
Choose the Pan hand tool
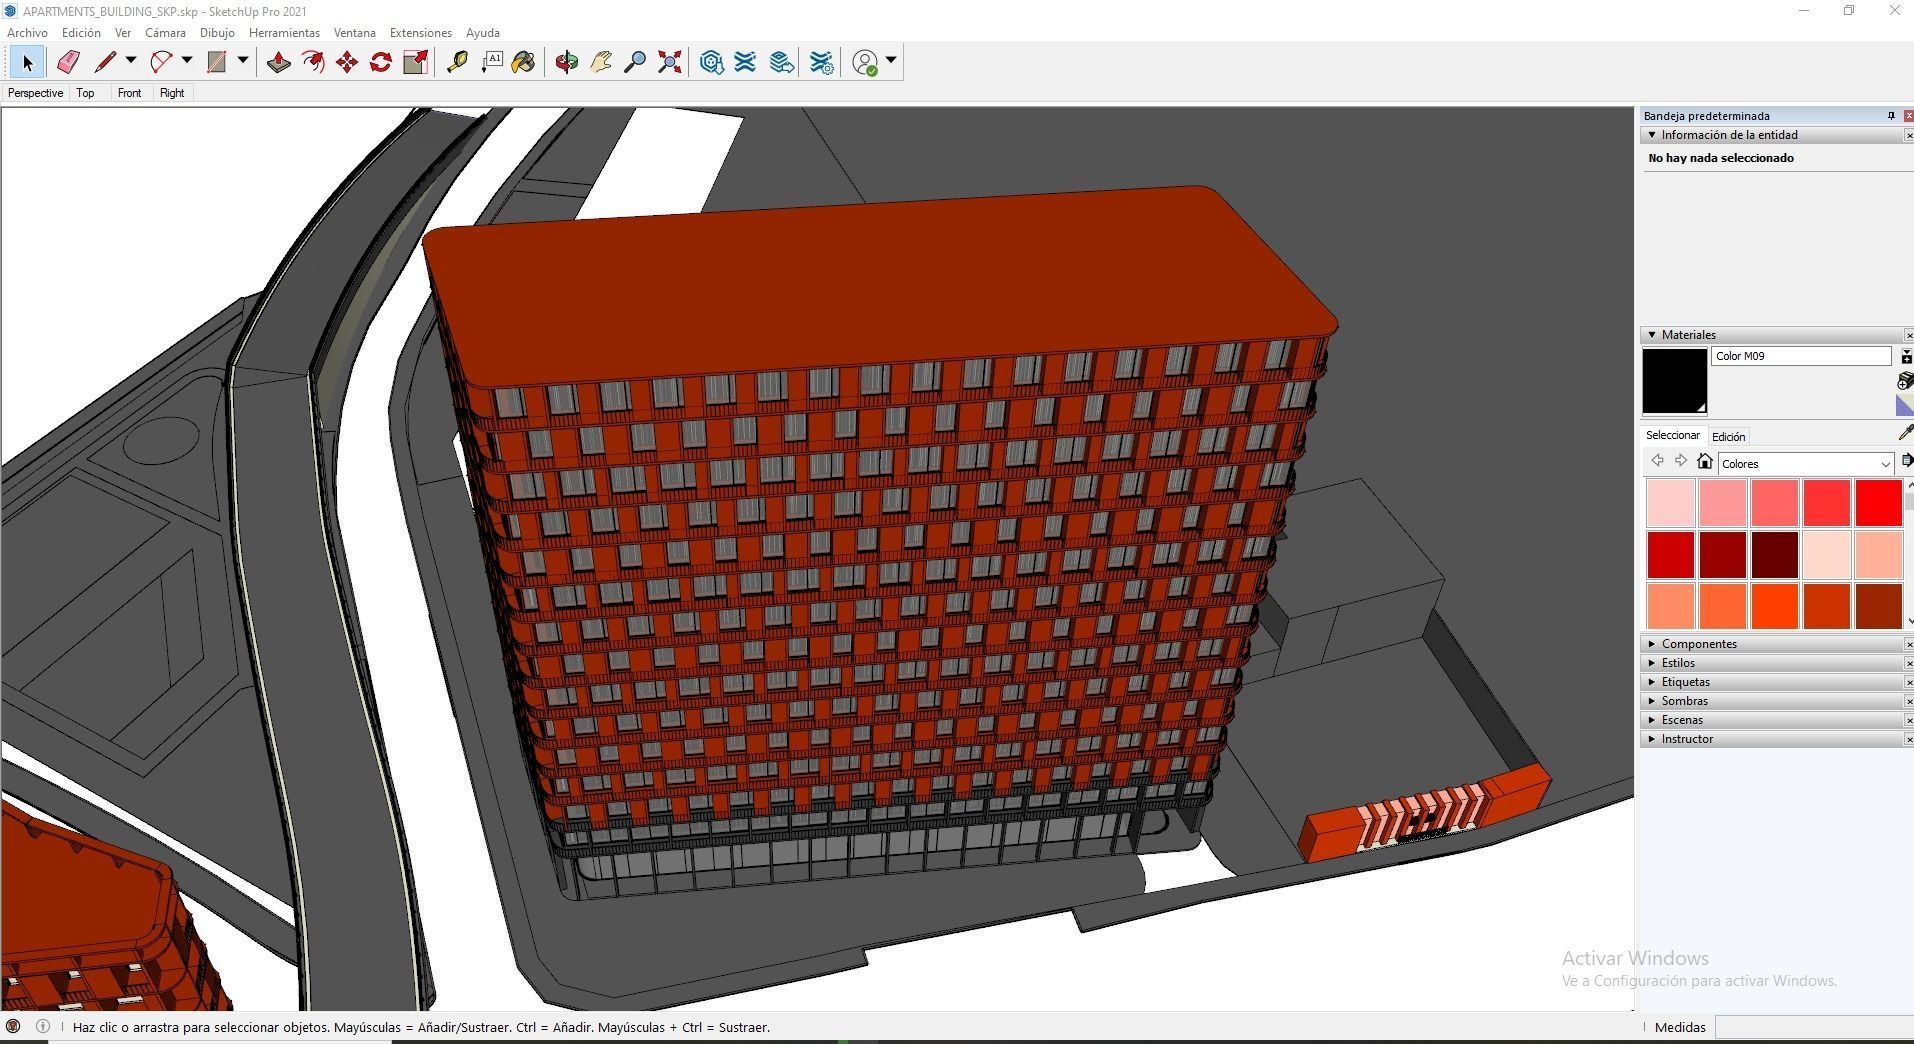pyautogui.click(x=601, y=62)
